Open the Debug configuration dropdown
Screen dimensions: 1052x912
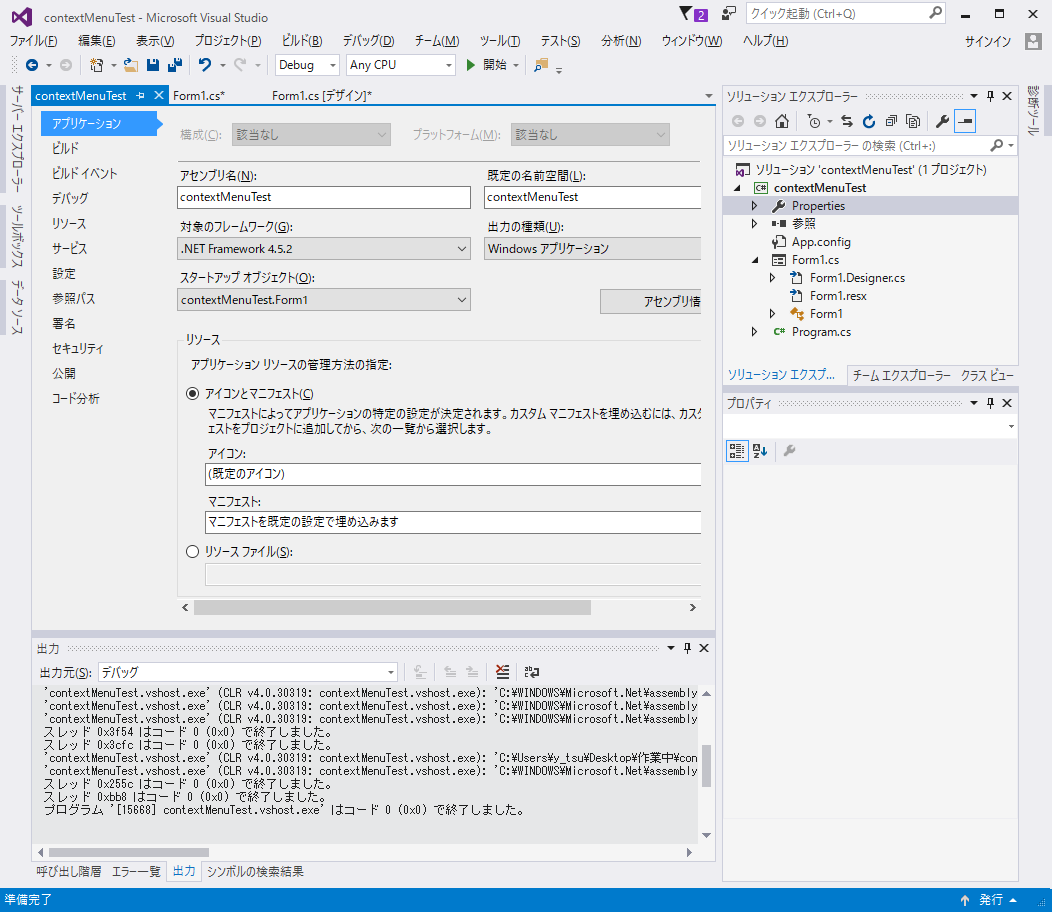(x=307, y=65)
